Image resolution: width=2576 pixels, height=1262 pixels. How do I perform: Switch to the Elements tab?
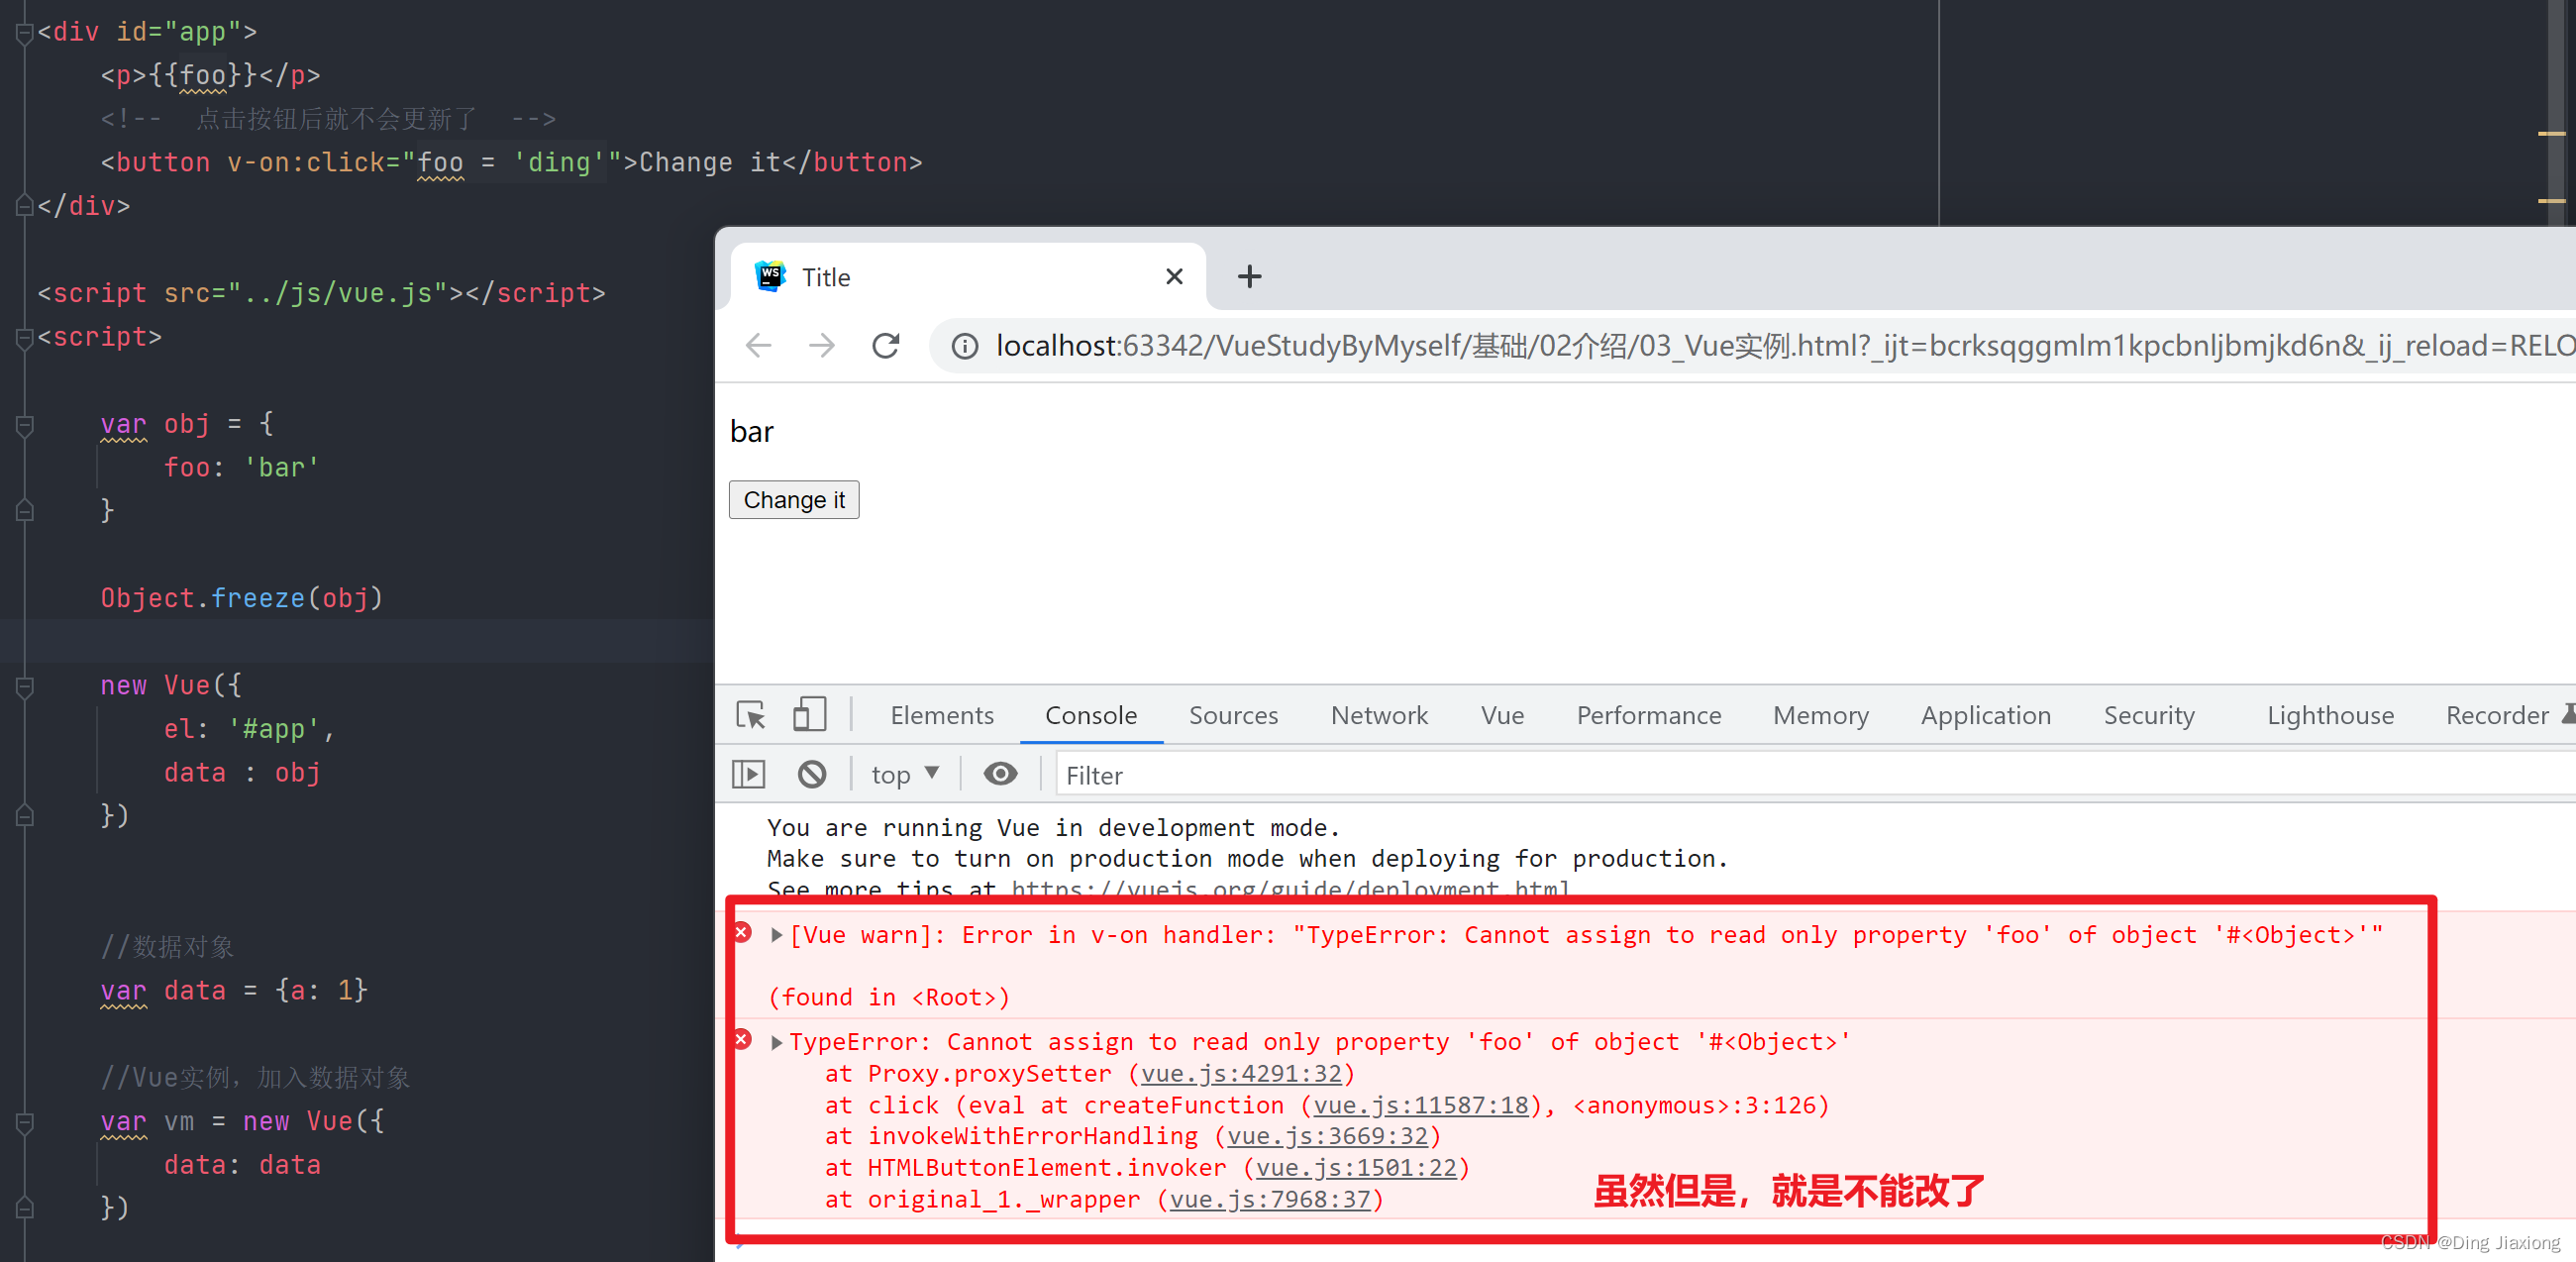(x=942, y=715)
